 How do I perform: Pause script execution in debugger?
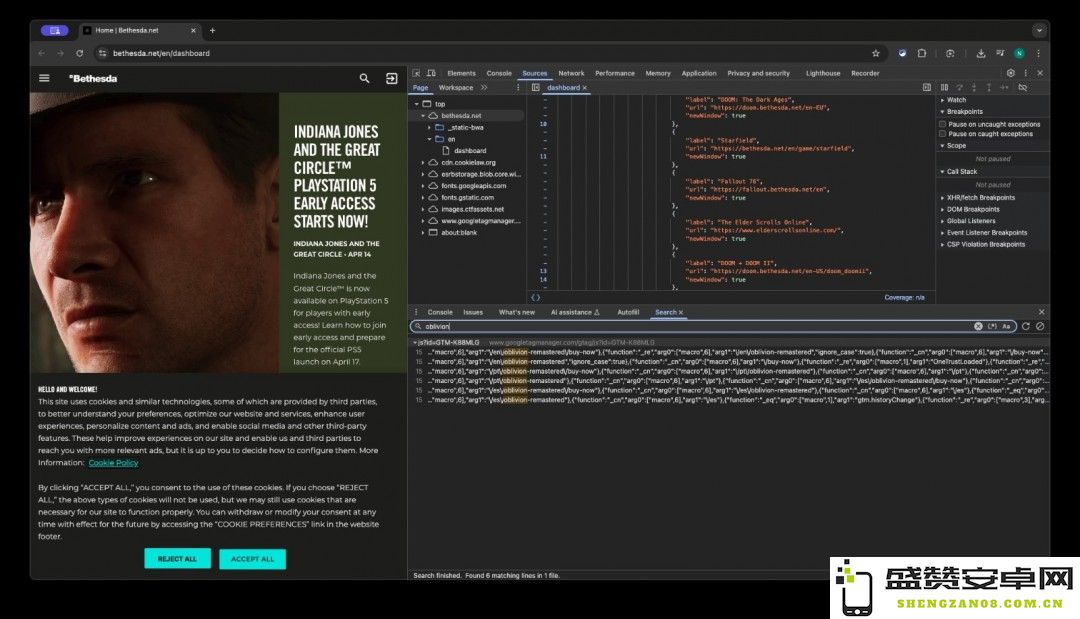tap(944, 87)
